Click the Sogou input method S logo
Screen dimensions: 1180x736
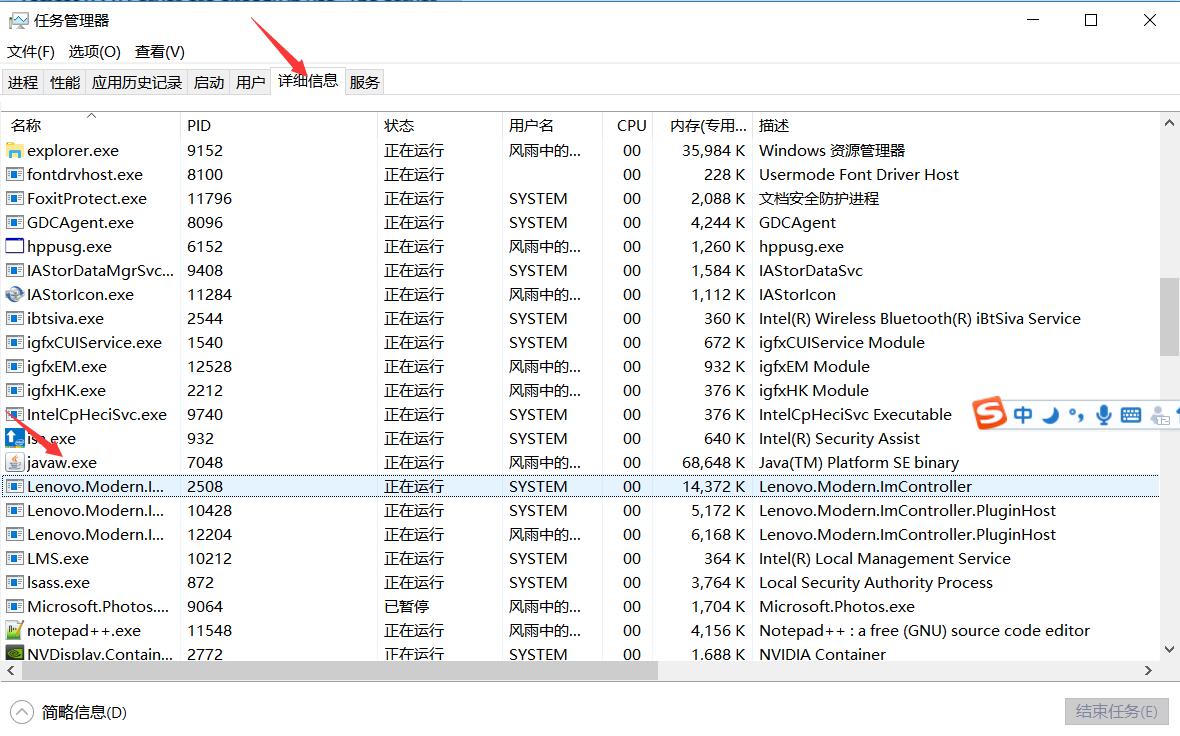[989, 413]
